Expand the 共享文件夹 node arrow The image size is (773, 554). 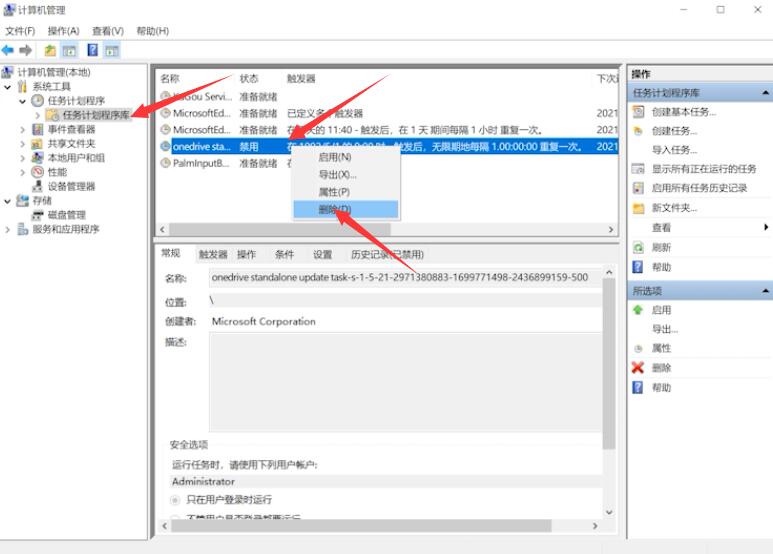coord(22,144)
